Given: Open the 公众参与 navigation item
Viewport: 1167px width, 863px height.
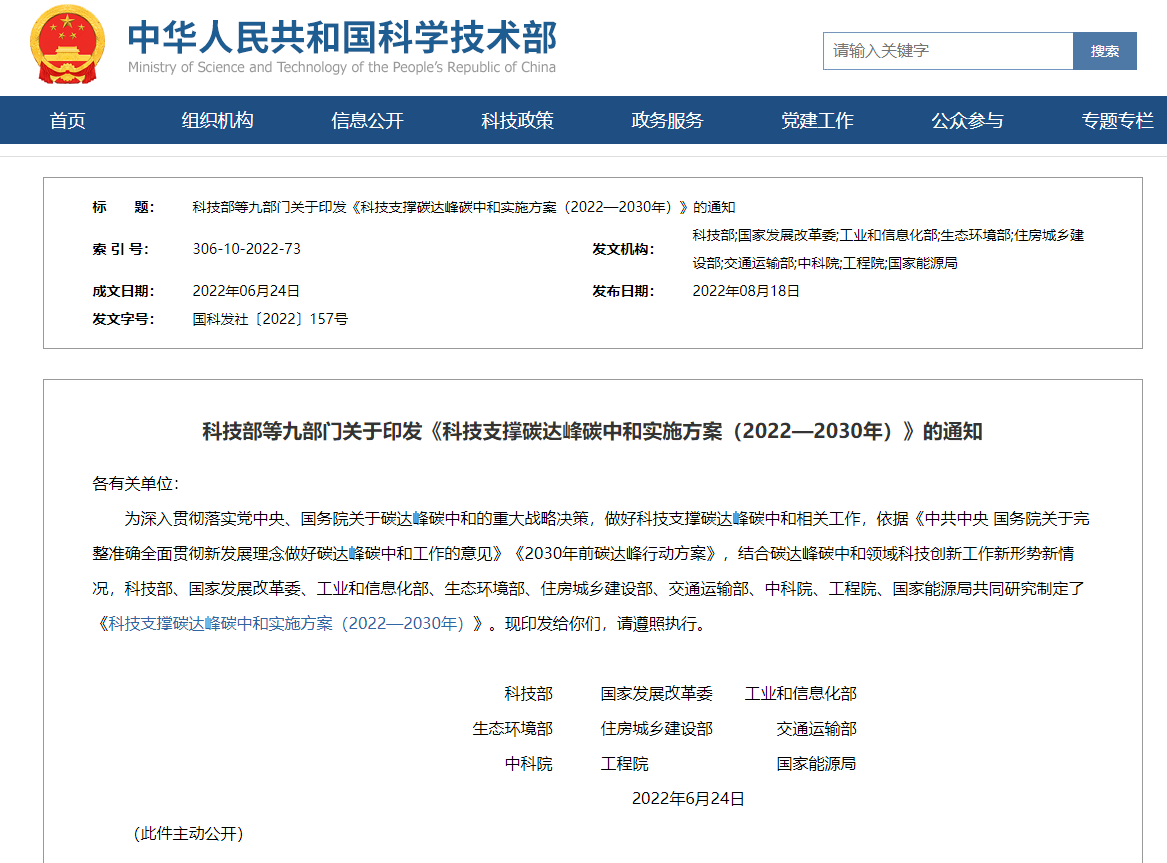Looking at the screenshot, I should tap(968, 120).
